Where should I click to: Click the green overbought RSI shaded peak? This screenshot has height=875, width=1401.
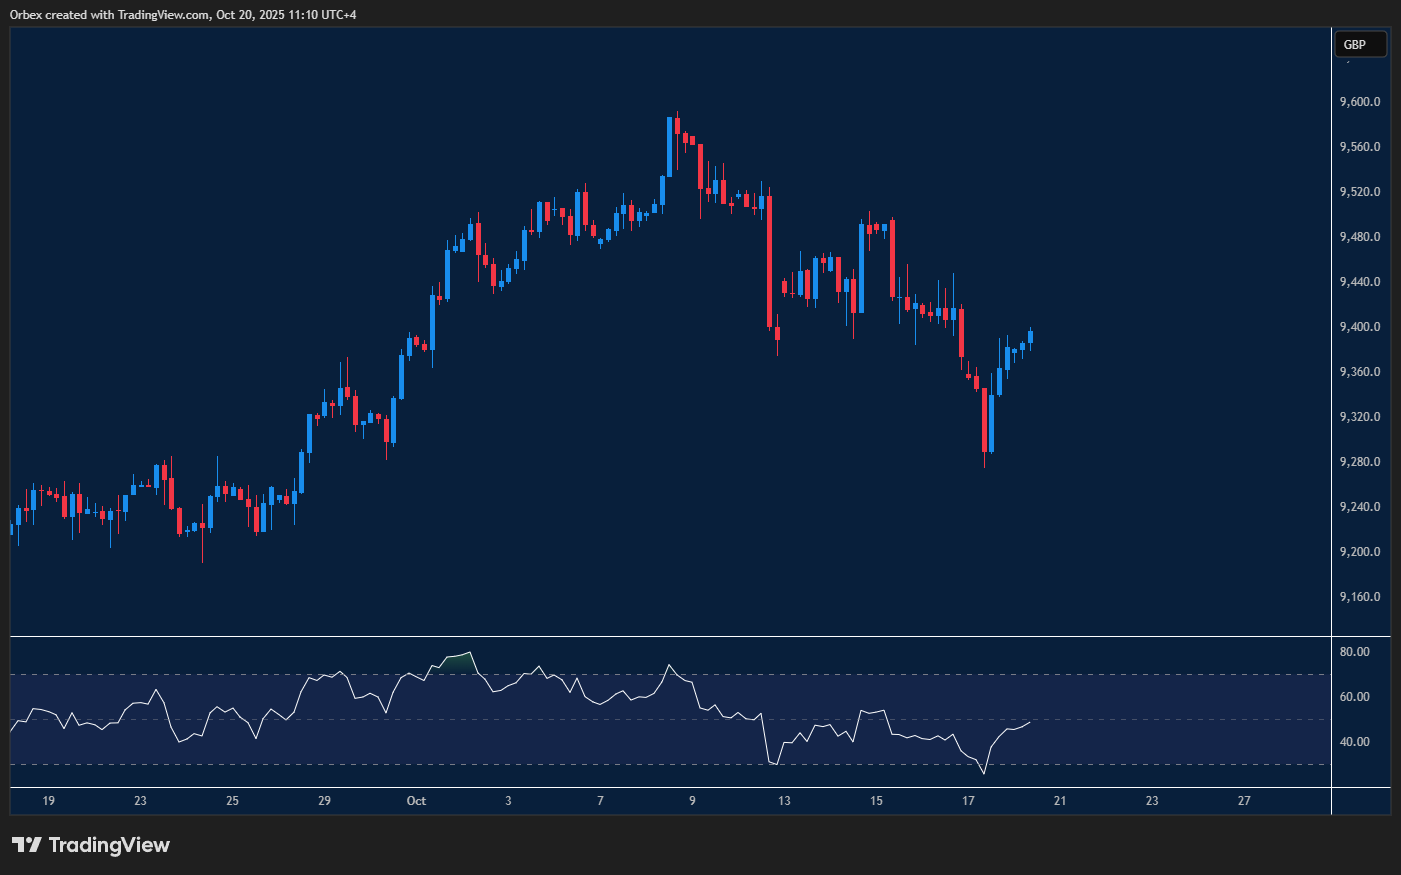[x=458, y=661]
